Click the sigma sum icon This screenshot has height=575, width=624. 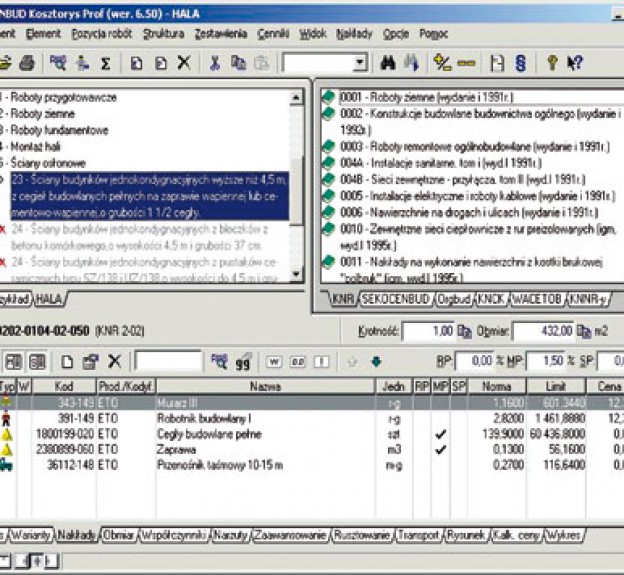tap(105, 64)
